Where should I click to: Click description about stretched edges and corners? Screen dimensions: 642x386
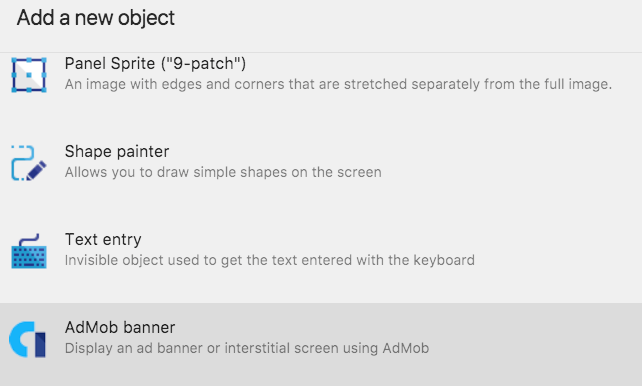tap(338, 84)
